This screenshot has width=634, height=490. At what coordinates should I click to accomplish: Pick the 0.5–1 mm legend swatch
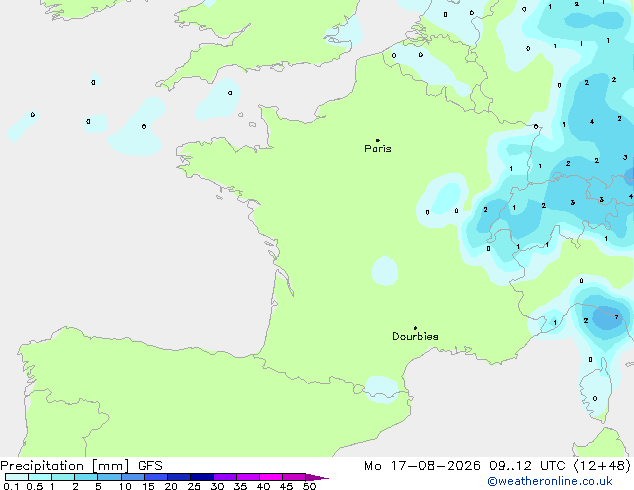click(x=40, y=477)
